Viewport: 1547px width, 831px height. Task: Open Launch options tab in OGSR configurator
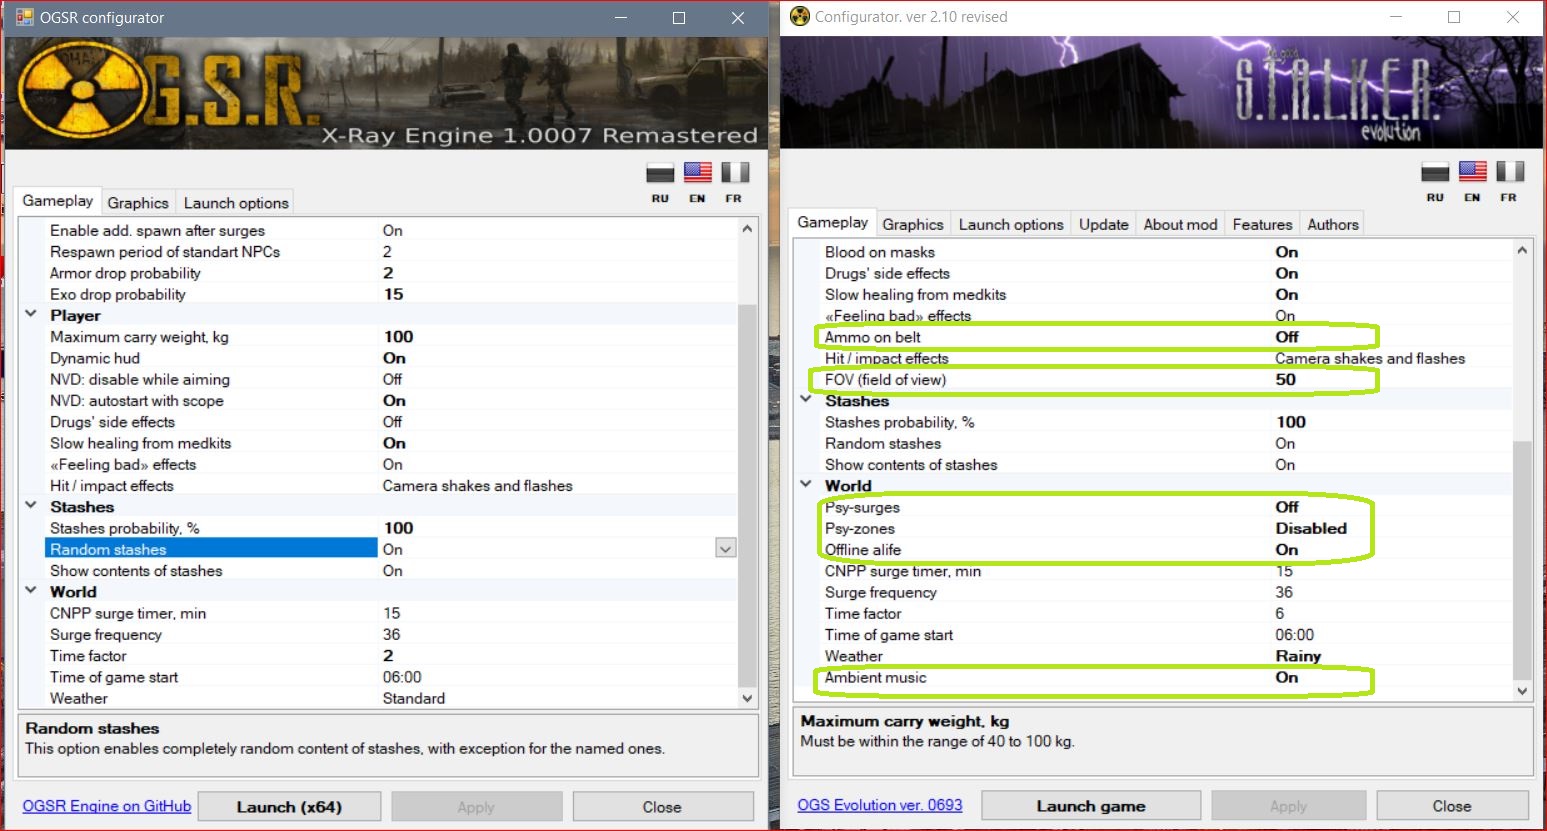coord(236,203)
